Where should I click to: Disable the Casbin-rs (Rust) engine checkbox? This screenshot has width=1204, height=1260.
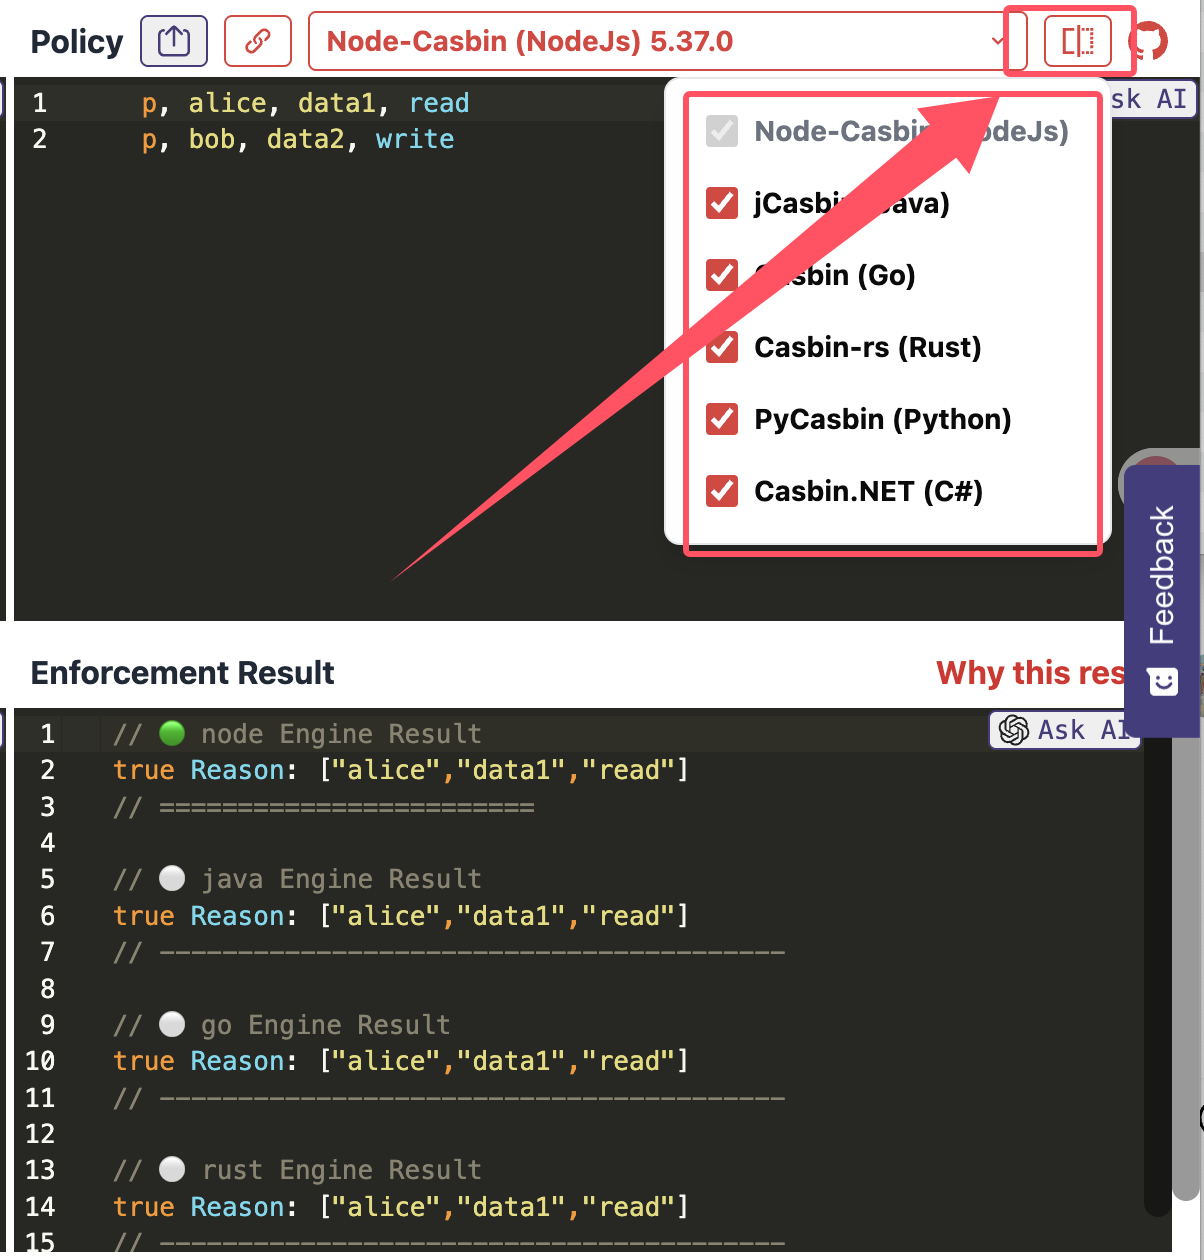tap(722, 347)
